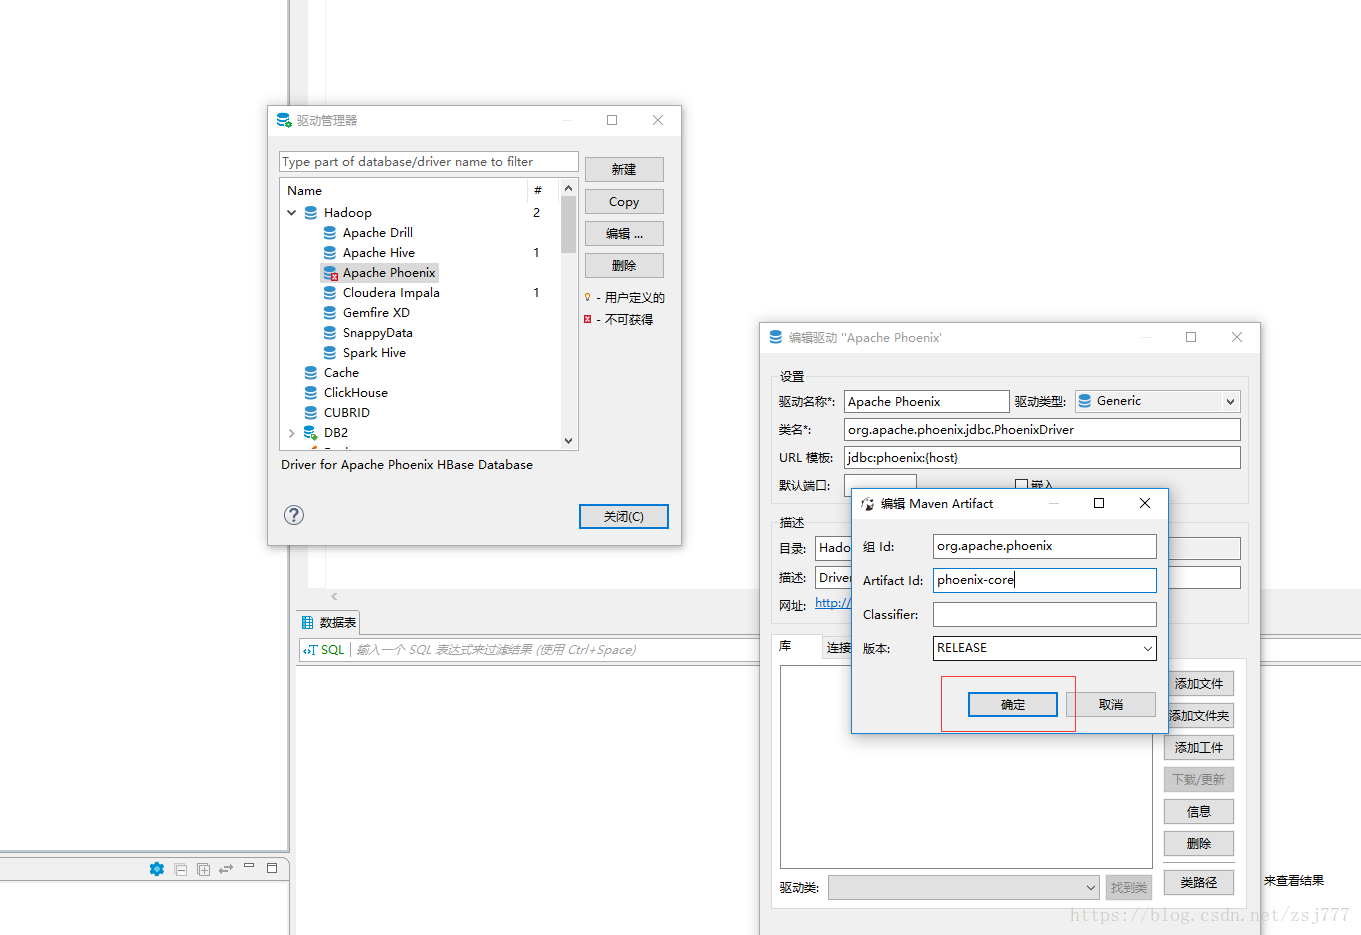Select Apache Drill driver
Viewport: 1361px width, 935px height.
point(377,233)
